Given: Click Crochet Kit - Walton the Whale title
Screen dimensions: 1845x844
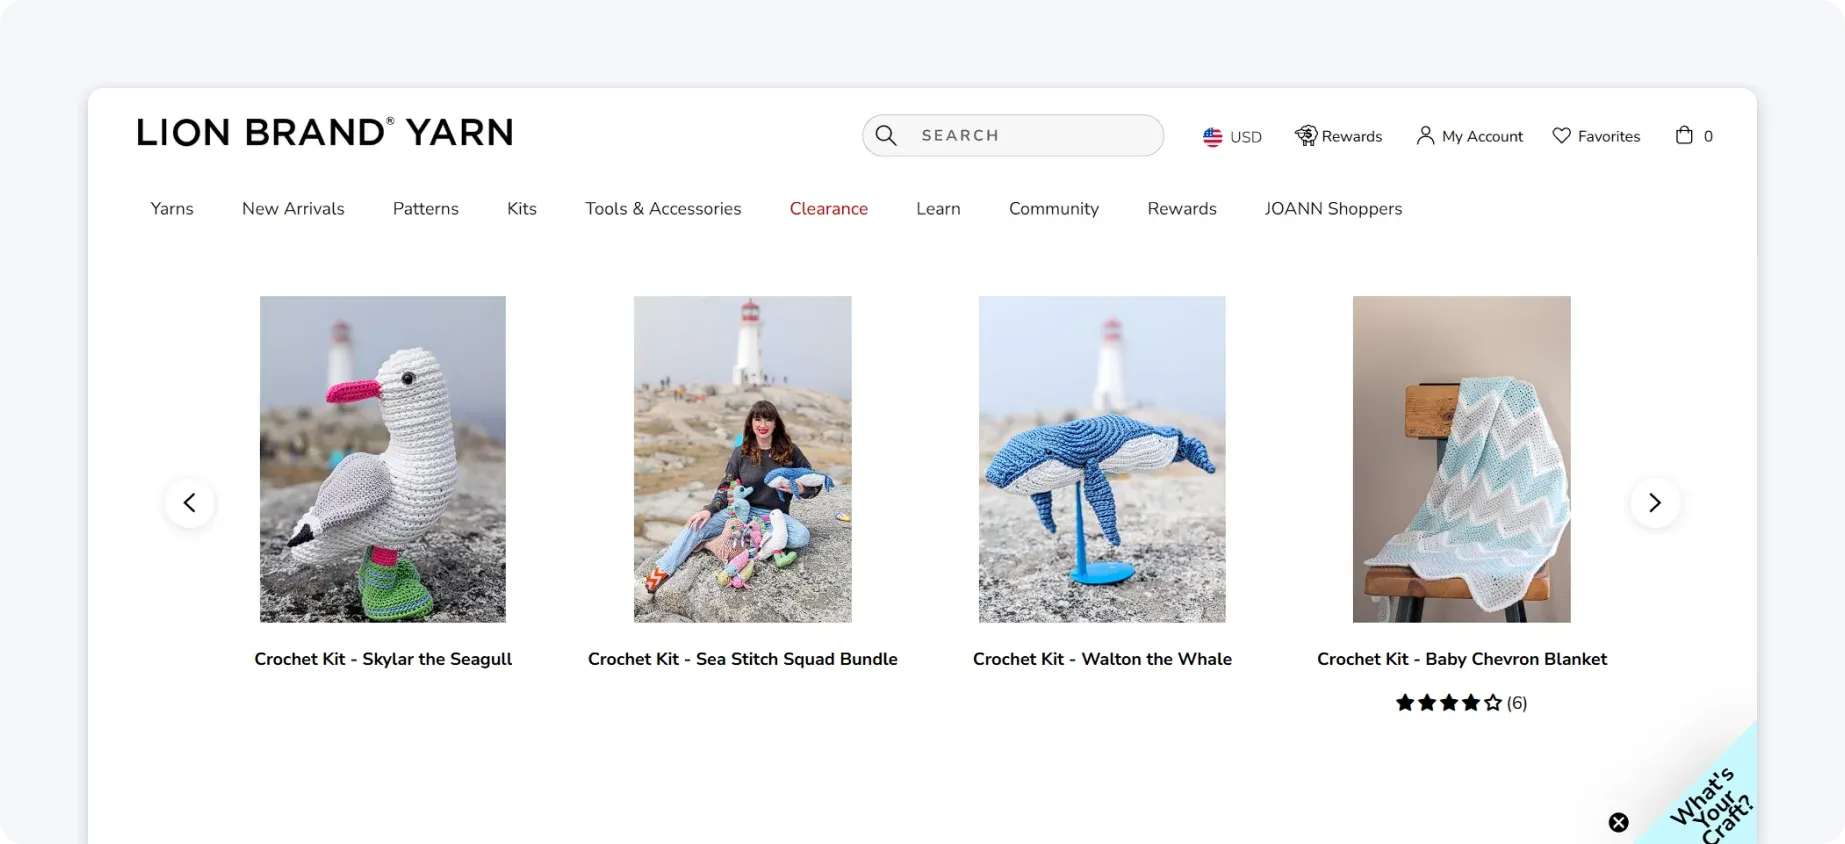Looking at the screenshot, I should pos(1102,659).
